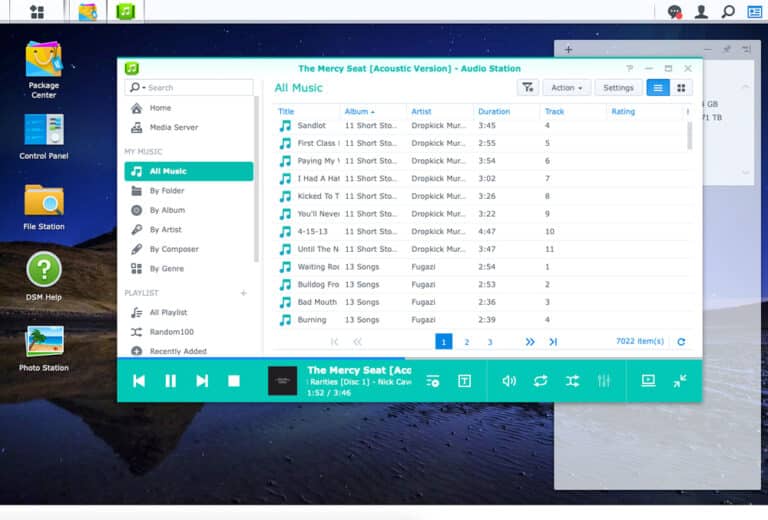Go to page 3 of music list
The width and height of the screenshot is (768, 520).
tap(489, 342)
